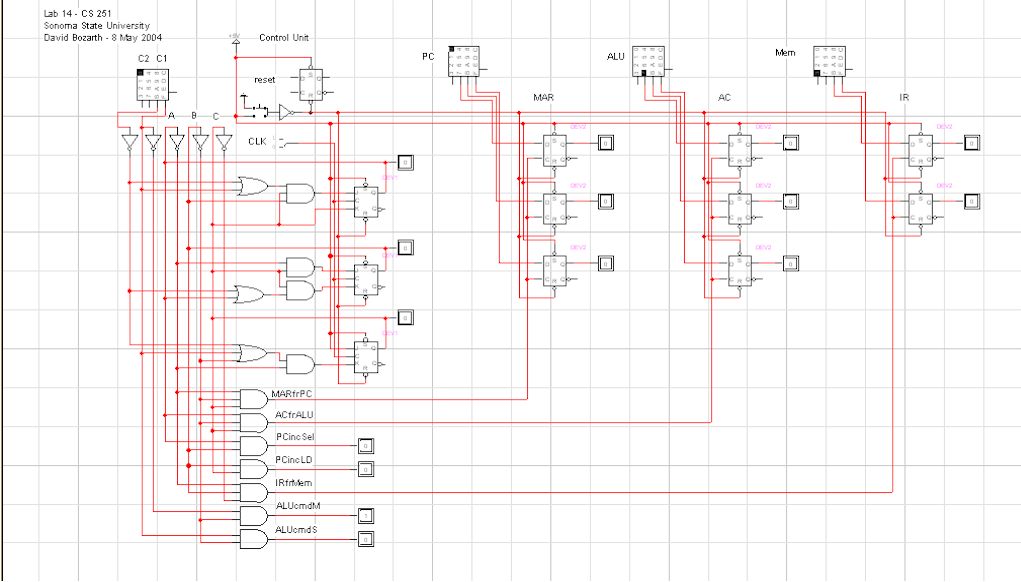Select the top Control Unit state flip-flop
Viewport: 1021px width, 582px height.
pos(365,202)
